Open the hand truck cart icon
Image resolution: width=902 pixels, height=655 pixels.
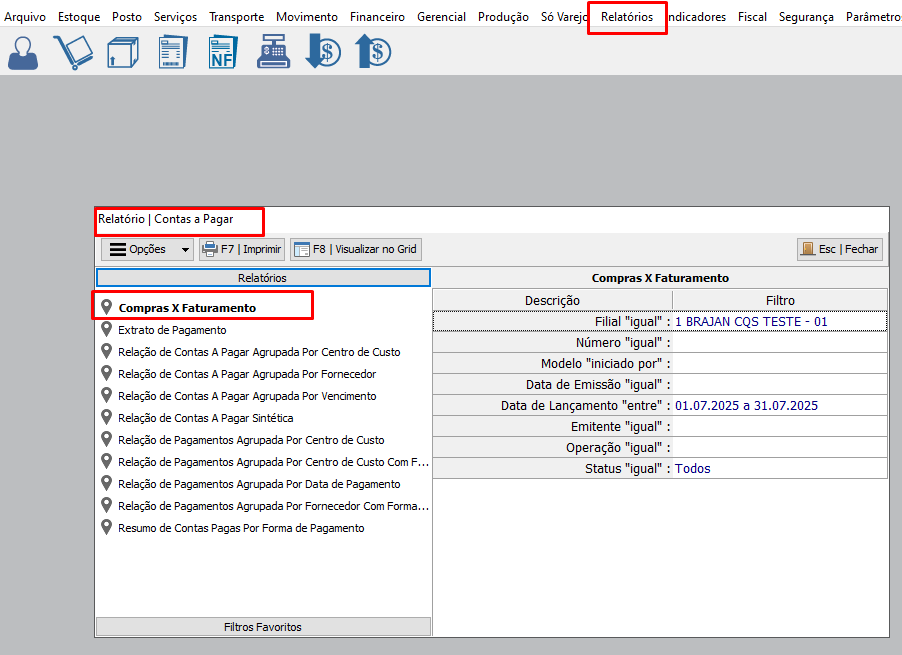(72, 52)
